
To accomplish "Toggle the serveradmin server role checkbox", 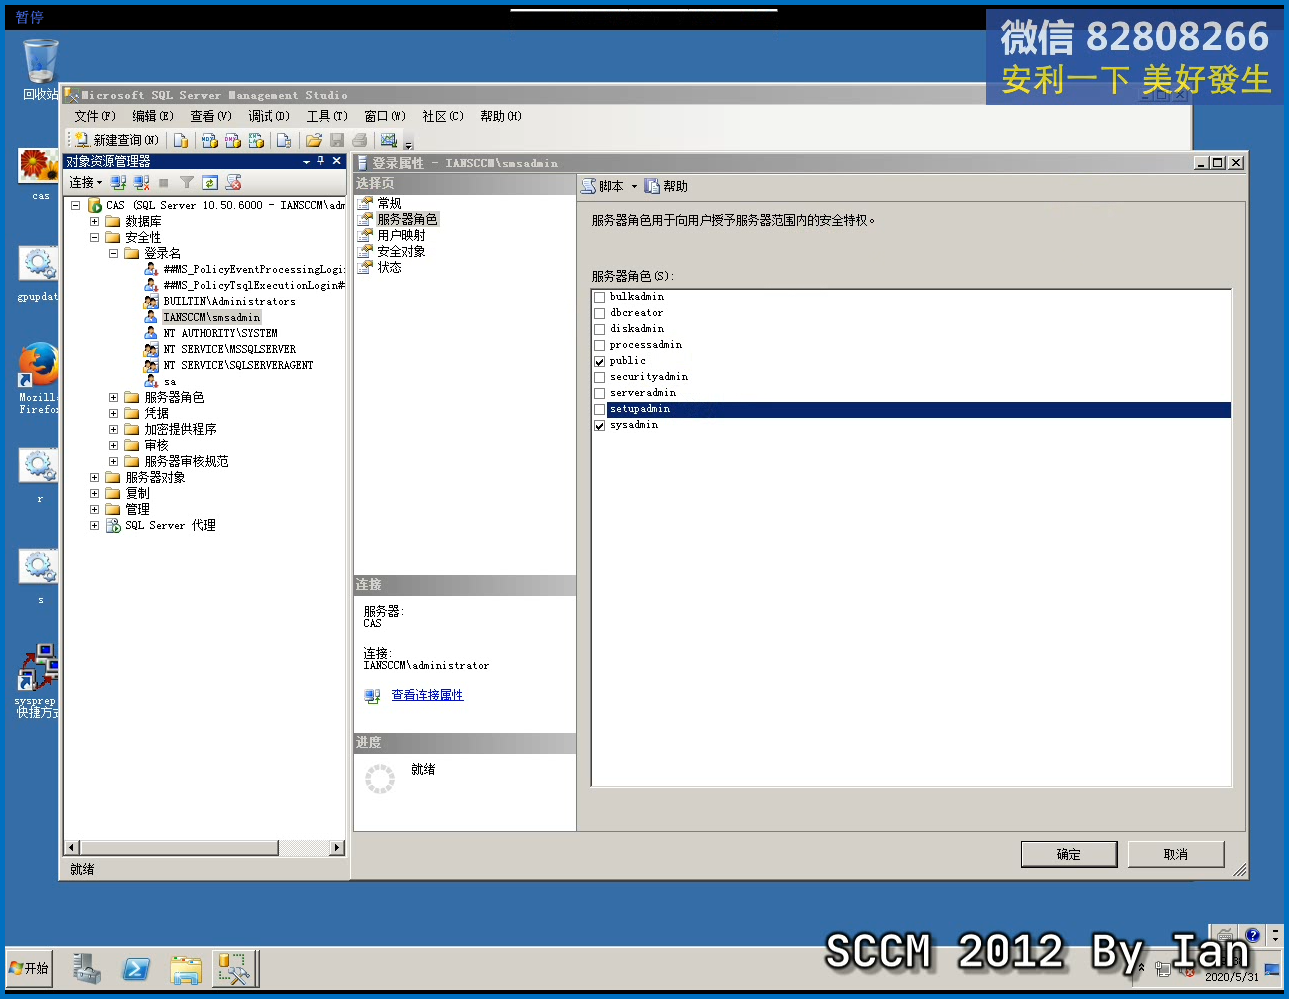I will [x=600, y=393].
